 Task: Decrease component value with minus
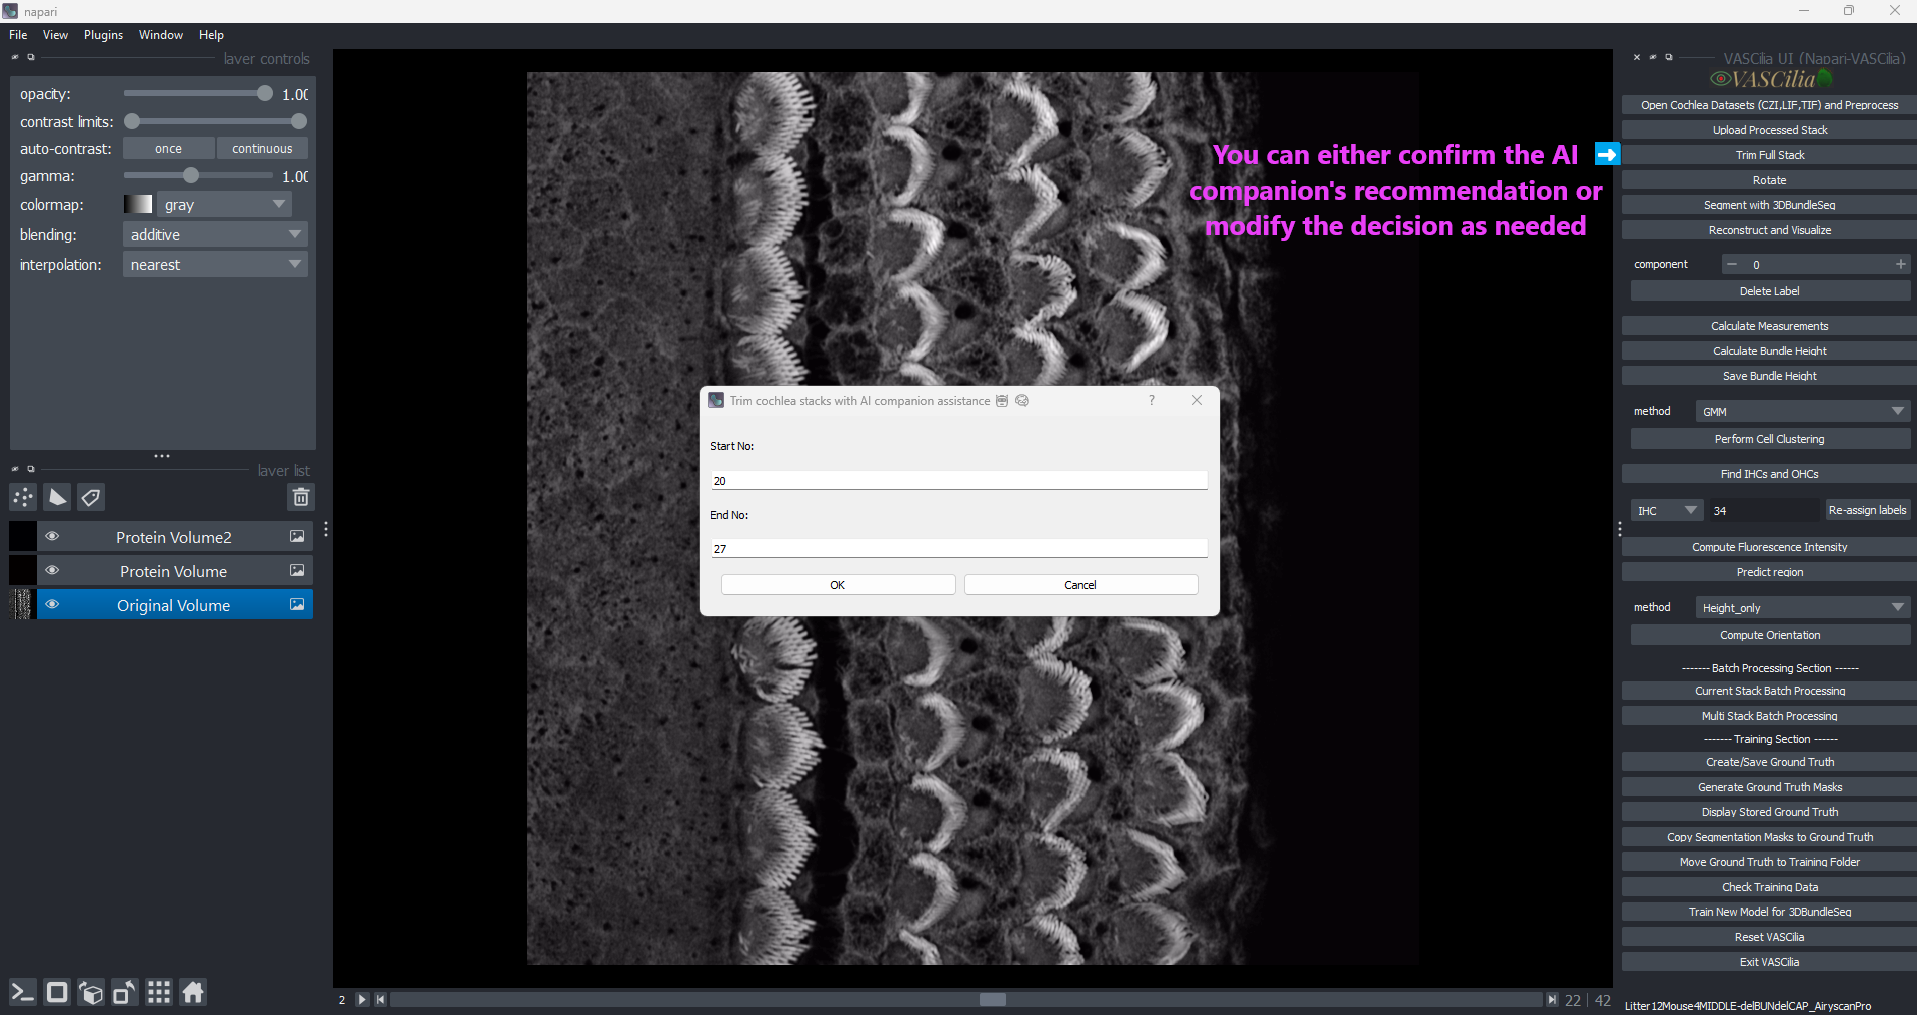tap(1732, 264)
